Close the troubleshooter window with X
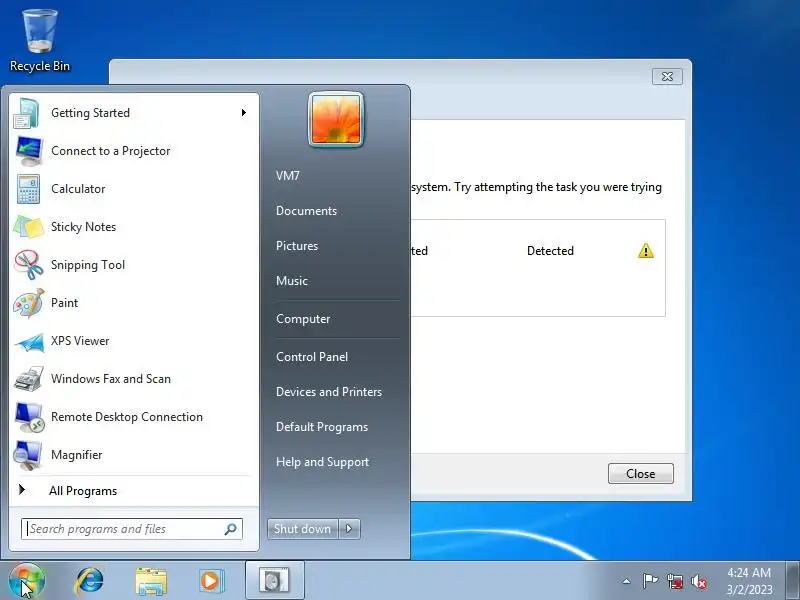 pos(667,77)
